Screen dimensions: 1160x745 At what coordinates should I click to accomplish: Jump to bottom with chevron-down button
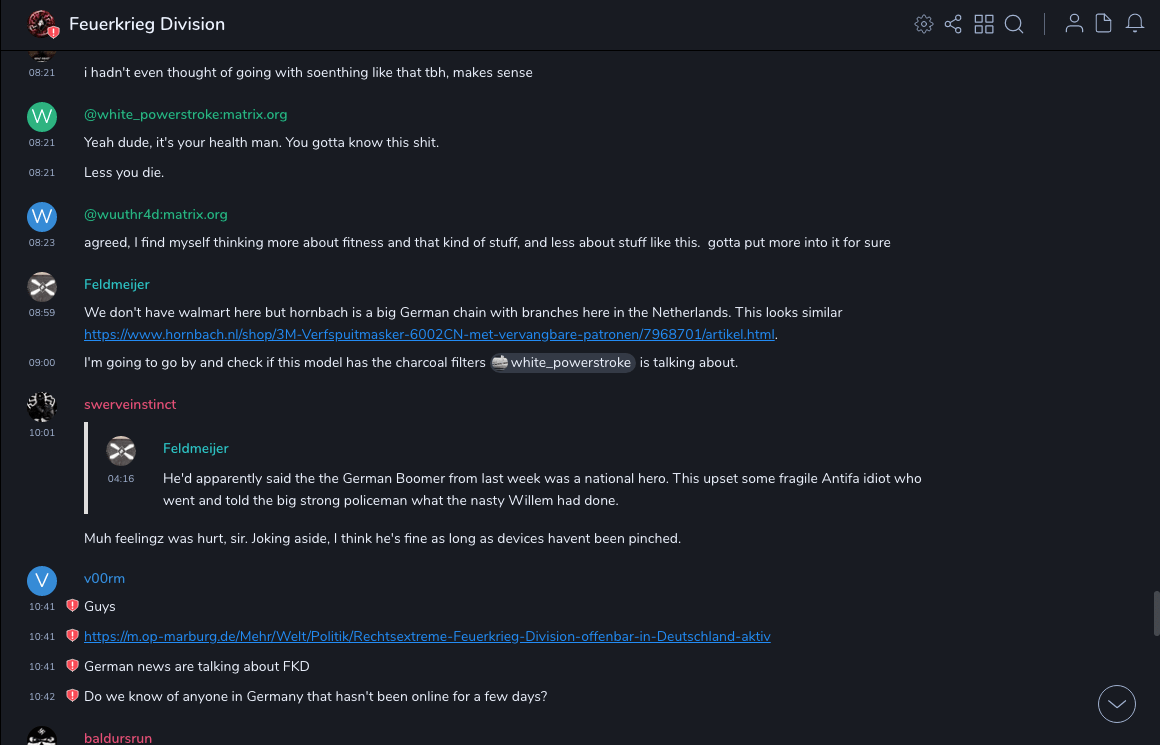click(x=1116, y=704)
